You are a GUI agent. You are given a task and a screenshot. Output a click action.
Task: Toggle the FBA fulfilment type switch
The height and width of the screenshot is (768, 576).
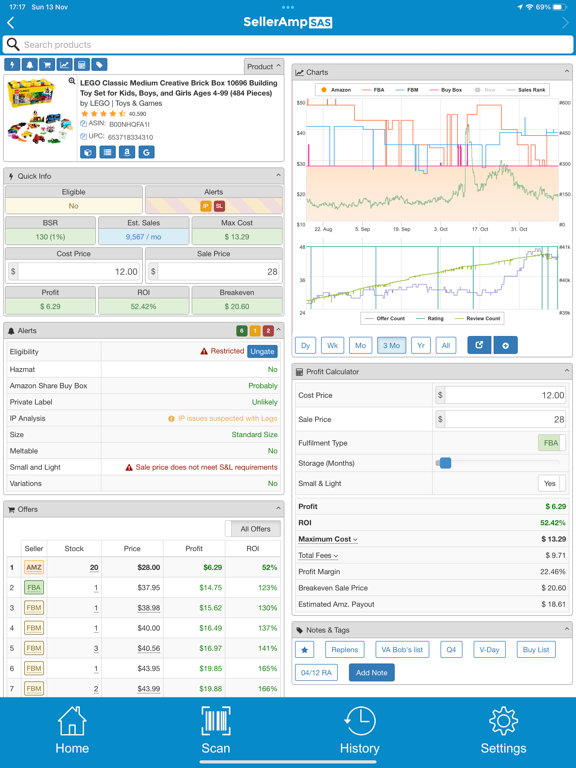[552, 443]
